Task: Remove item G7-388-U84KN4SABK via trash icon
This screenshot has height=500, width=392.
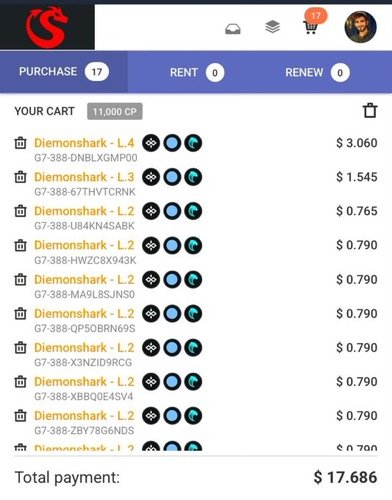Action: [20, 211]
